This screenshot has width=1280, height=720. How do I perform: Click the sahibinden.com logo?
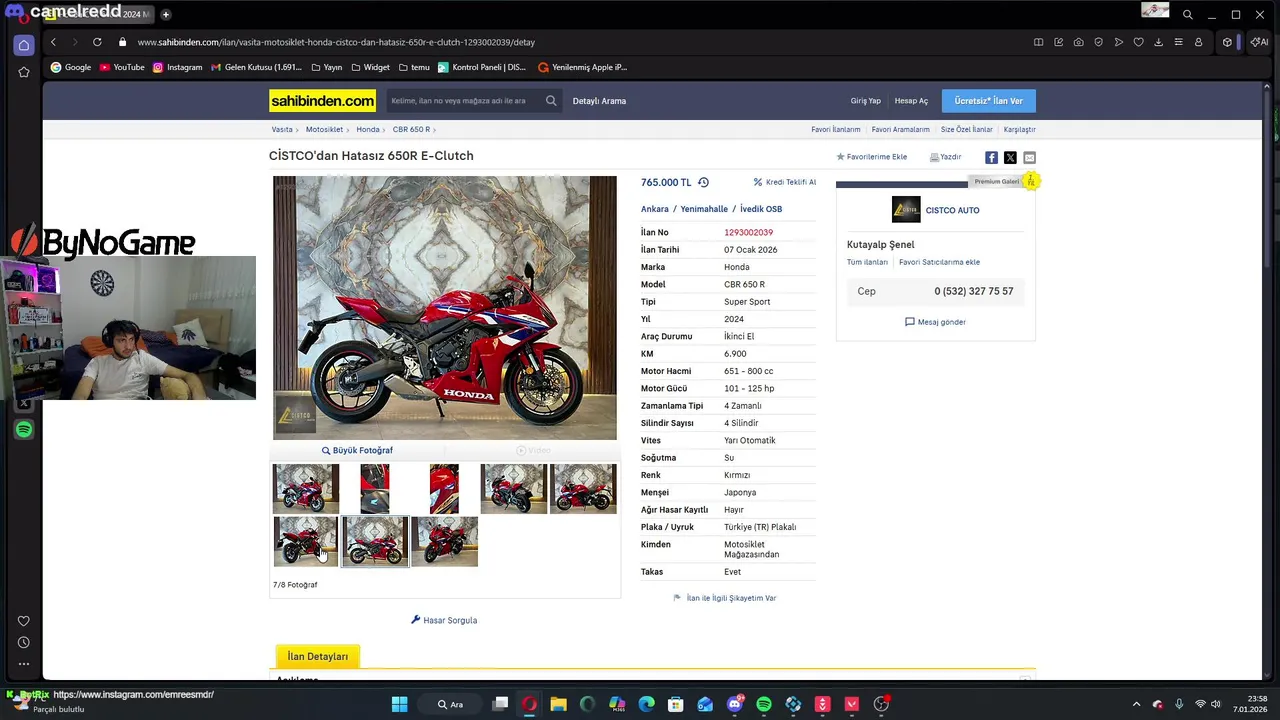[x=322, y=101]
